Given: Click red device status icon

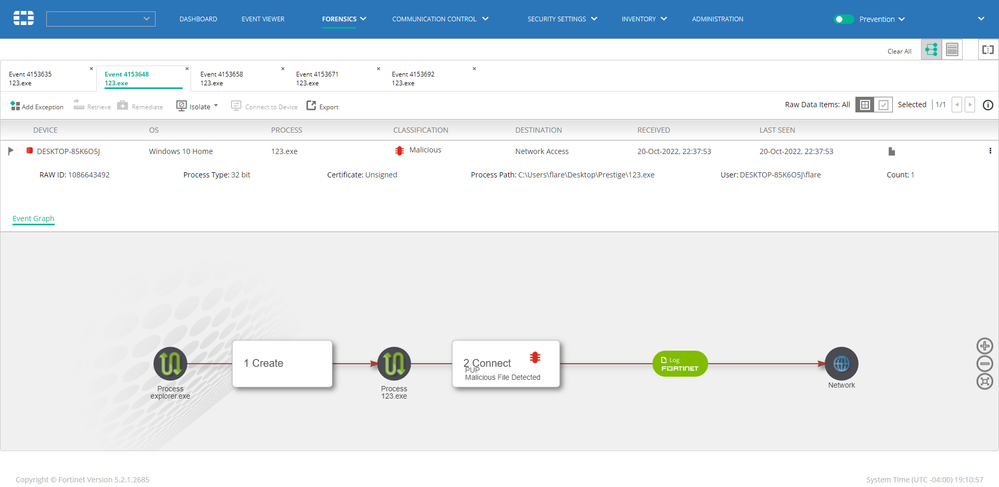Looking at the screenshot, I should (x=29, y=150).
